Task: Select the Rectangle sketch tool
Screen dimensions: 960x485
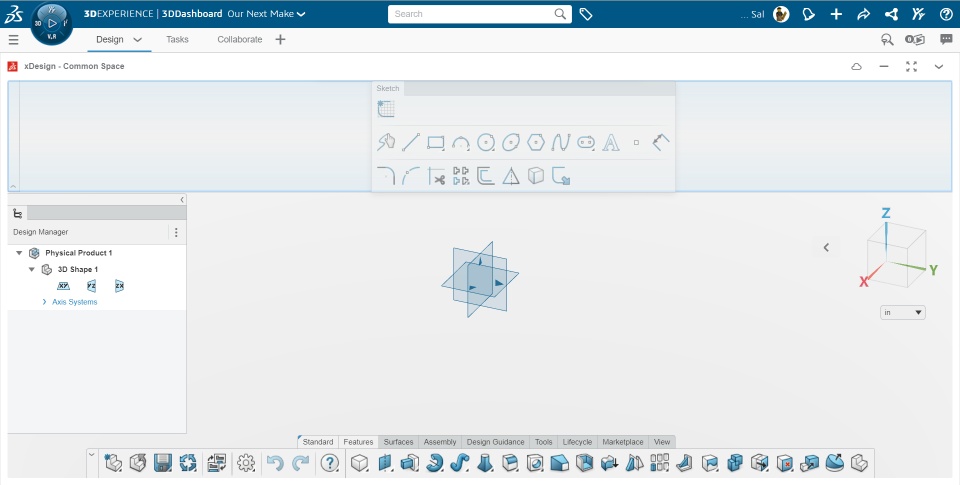Action: [x=435, y=143]
